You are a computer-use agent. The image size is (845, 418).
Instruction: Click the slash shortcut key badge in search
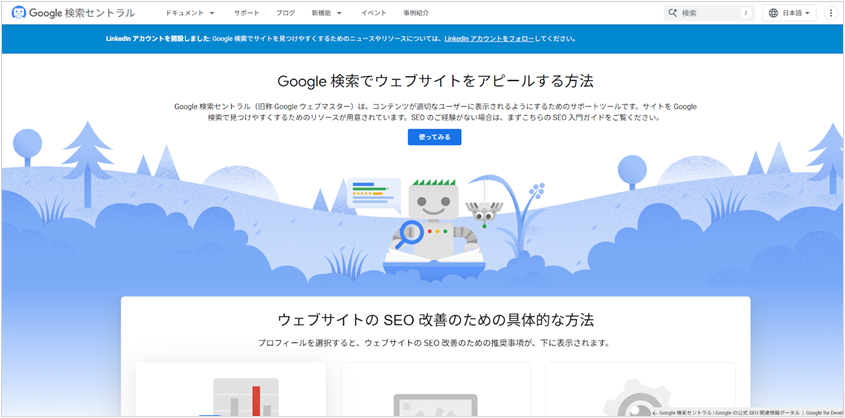click(x=746, y=13)
